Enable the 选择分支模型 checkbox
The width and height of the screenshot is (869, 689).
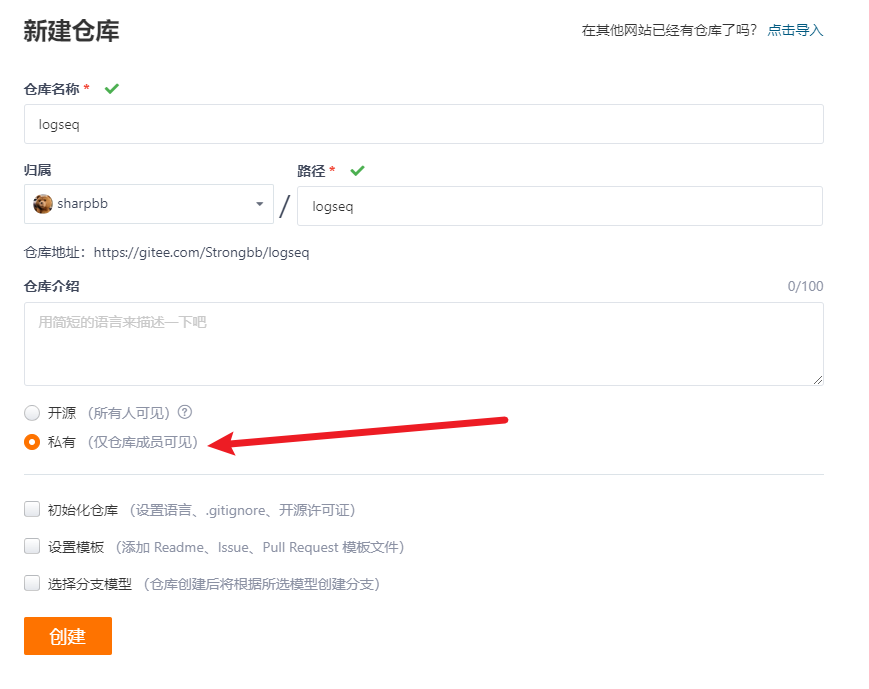click(x=32, y=583)
